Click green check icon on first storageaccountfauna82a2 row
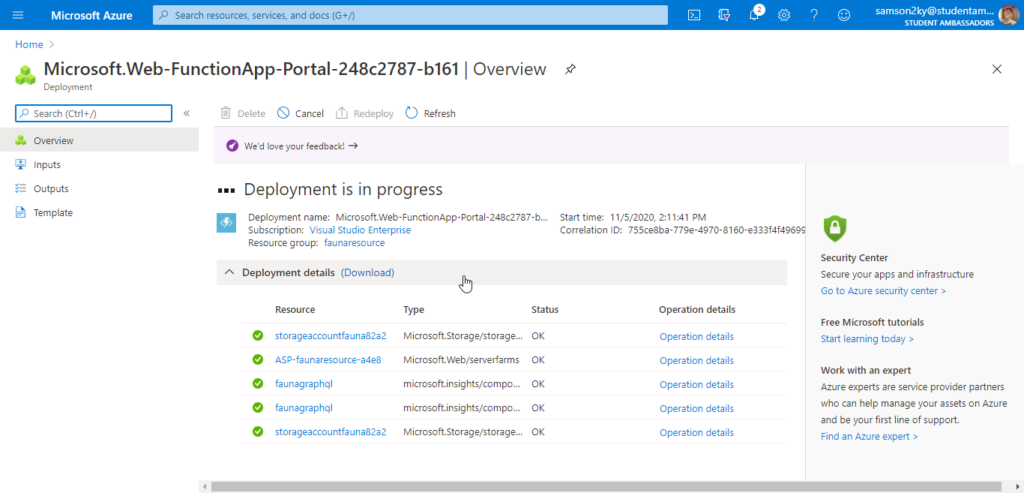This screenshot has height=493, width=1024. (x=257, y=336)
